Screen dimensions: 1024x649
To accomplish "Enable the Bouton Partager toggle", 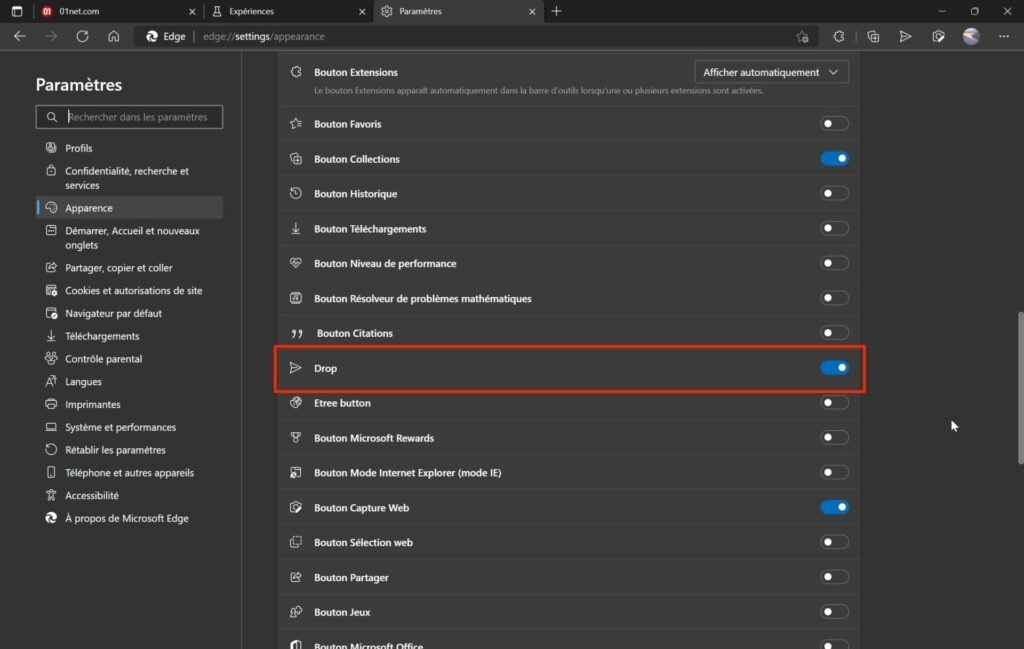I will pyautogui.click(x=834, y=577).
